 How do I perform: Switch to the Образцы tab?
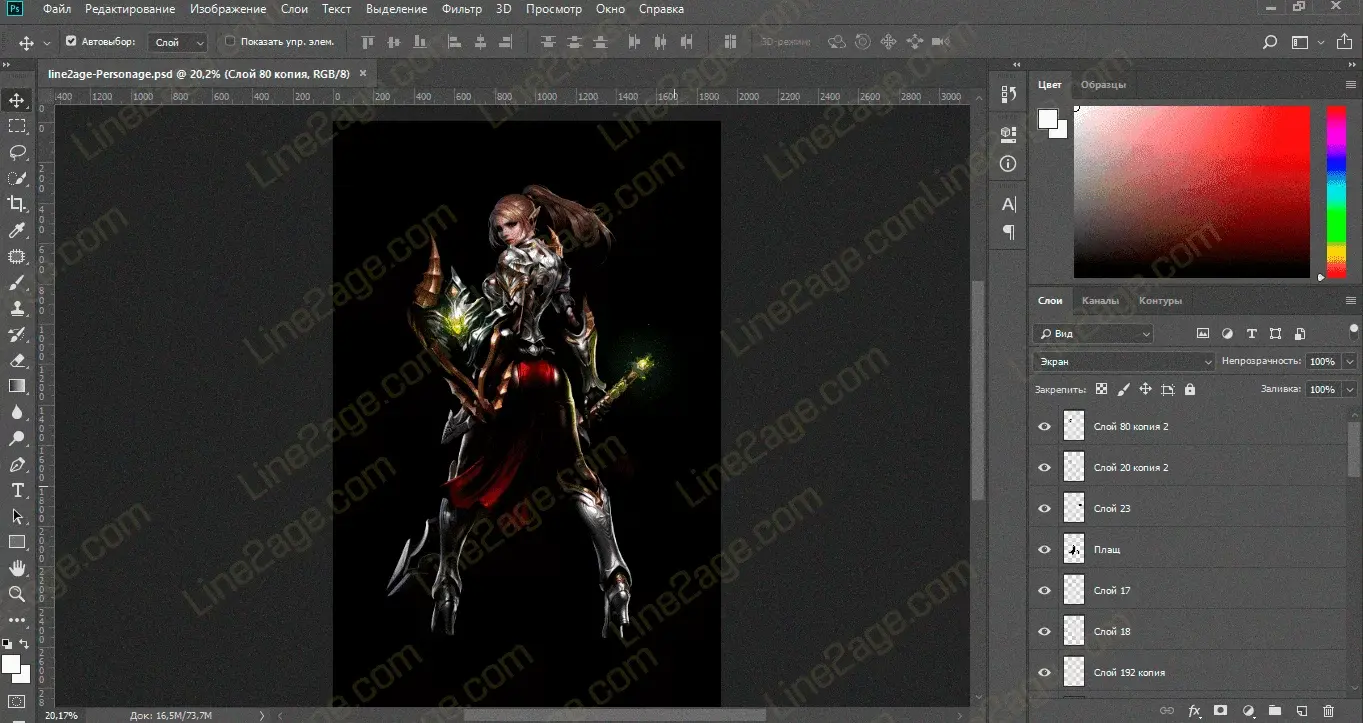pyautogui.click(x=1103, y=85)
